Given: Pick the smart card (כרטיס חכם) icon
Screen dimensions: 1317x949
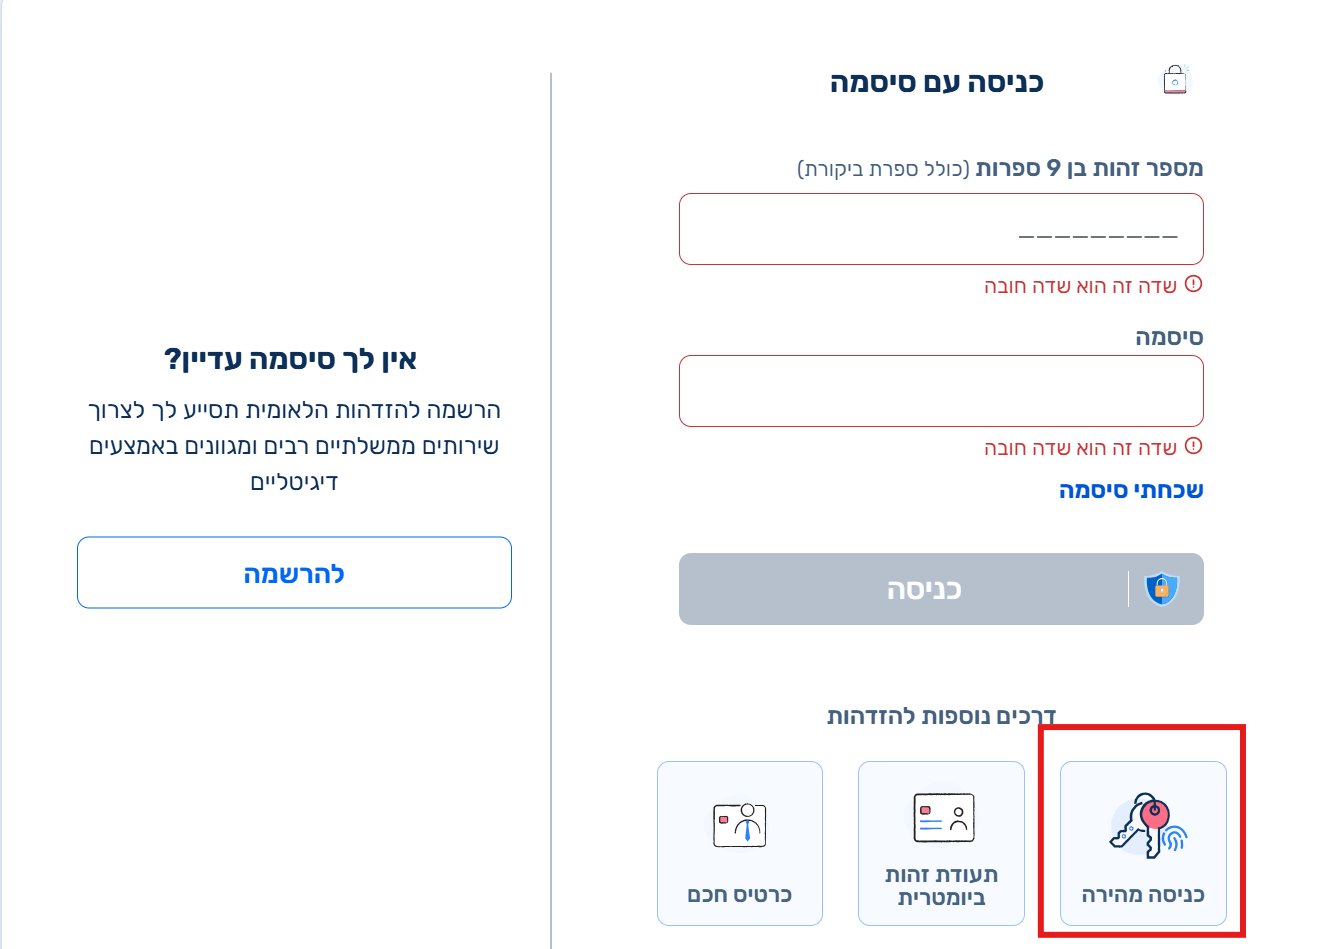Looking at the screenshot, I should (739, 825).
